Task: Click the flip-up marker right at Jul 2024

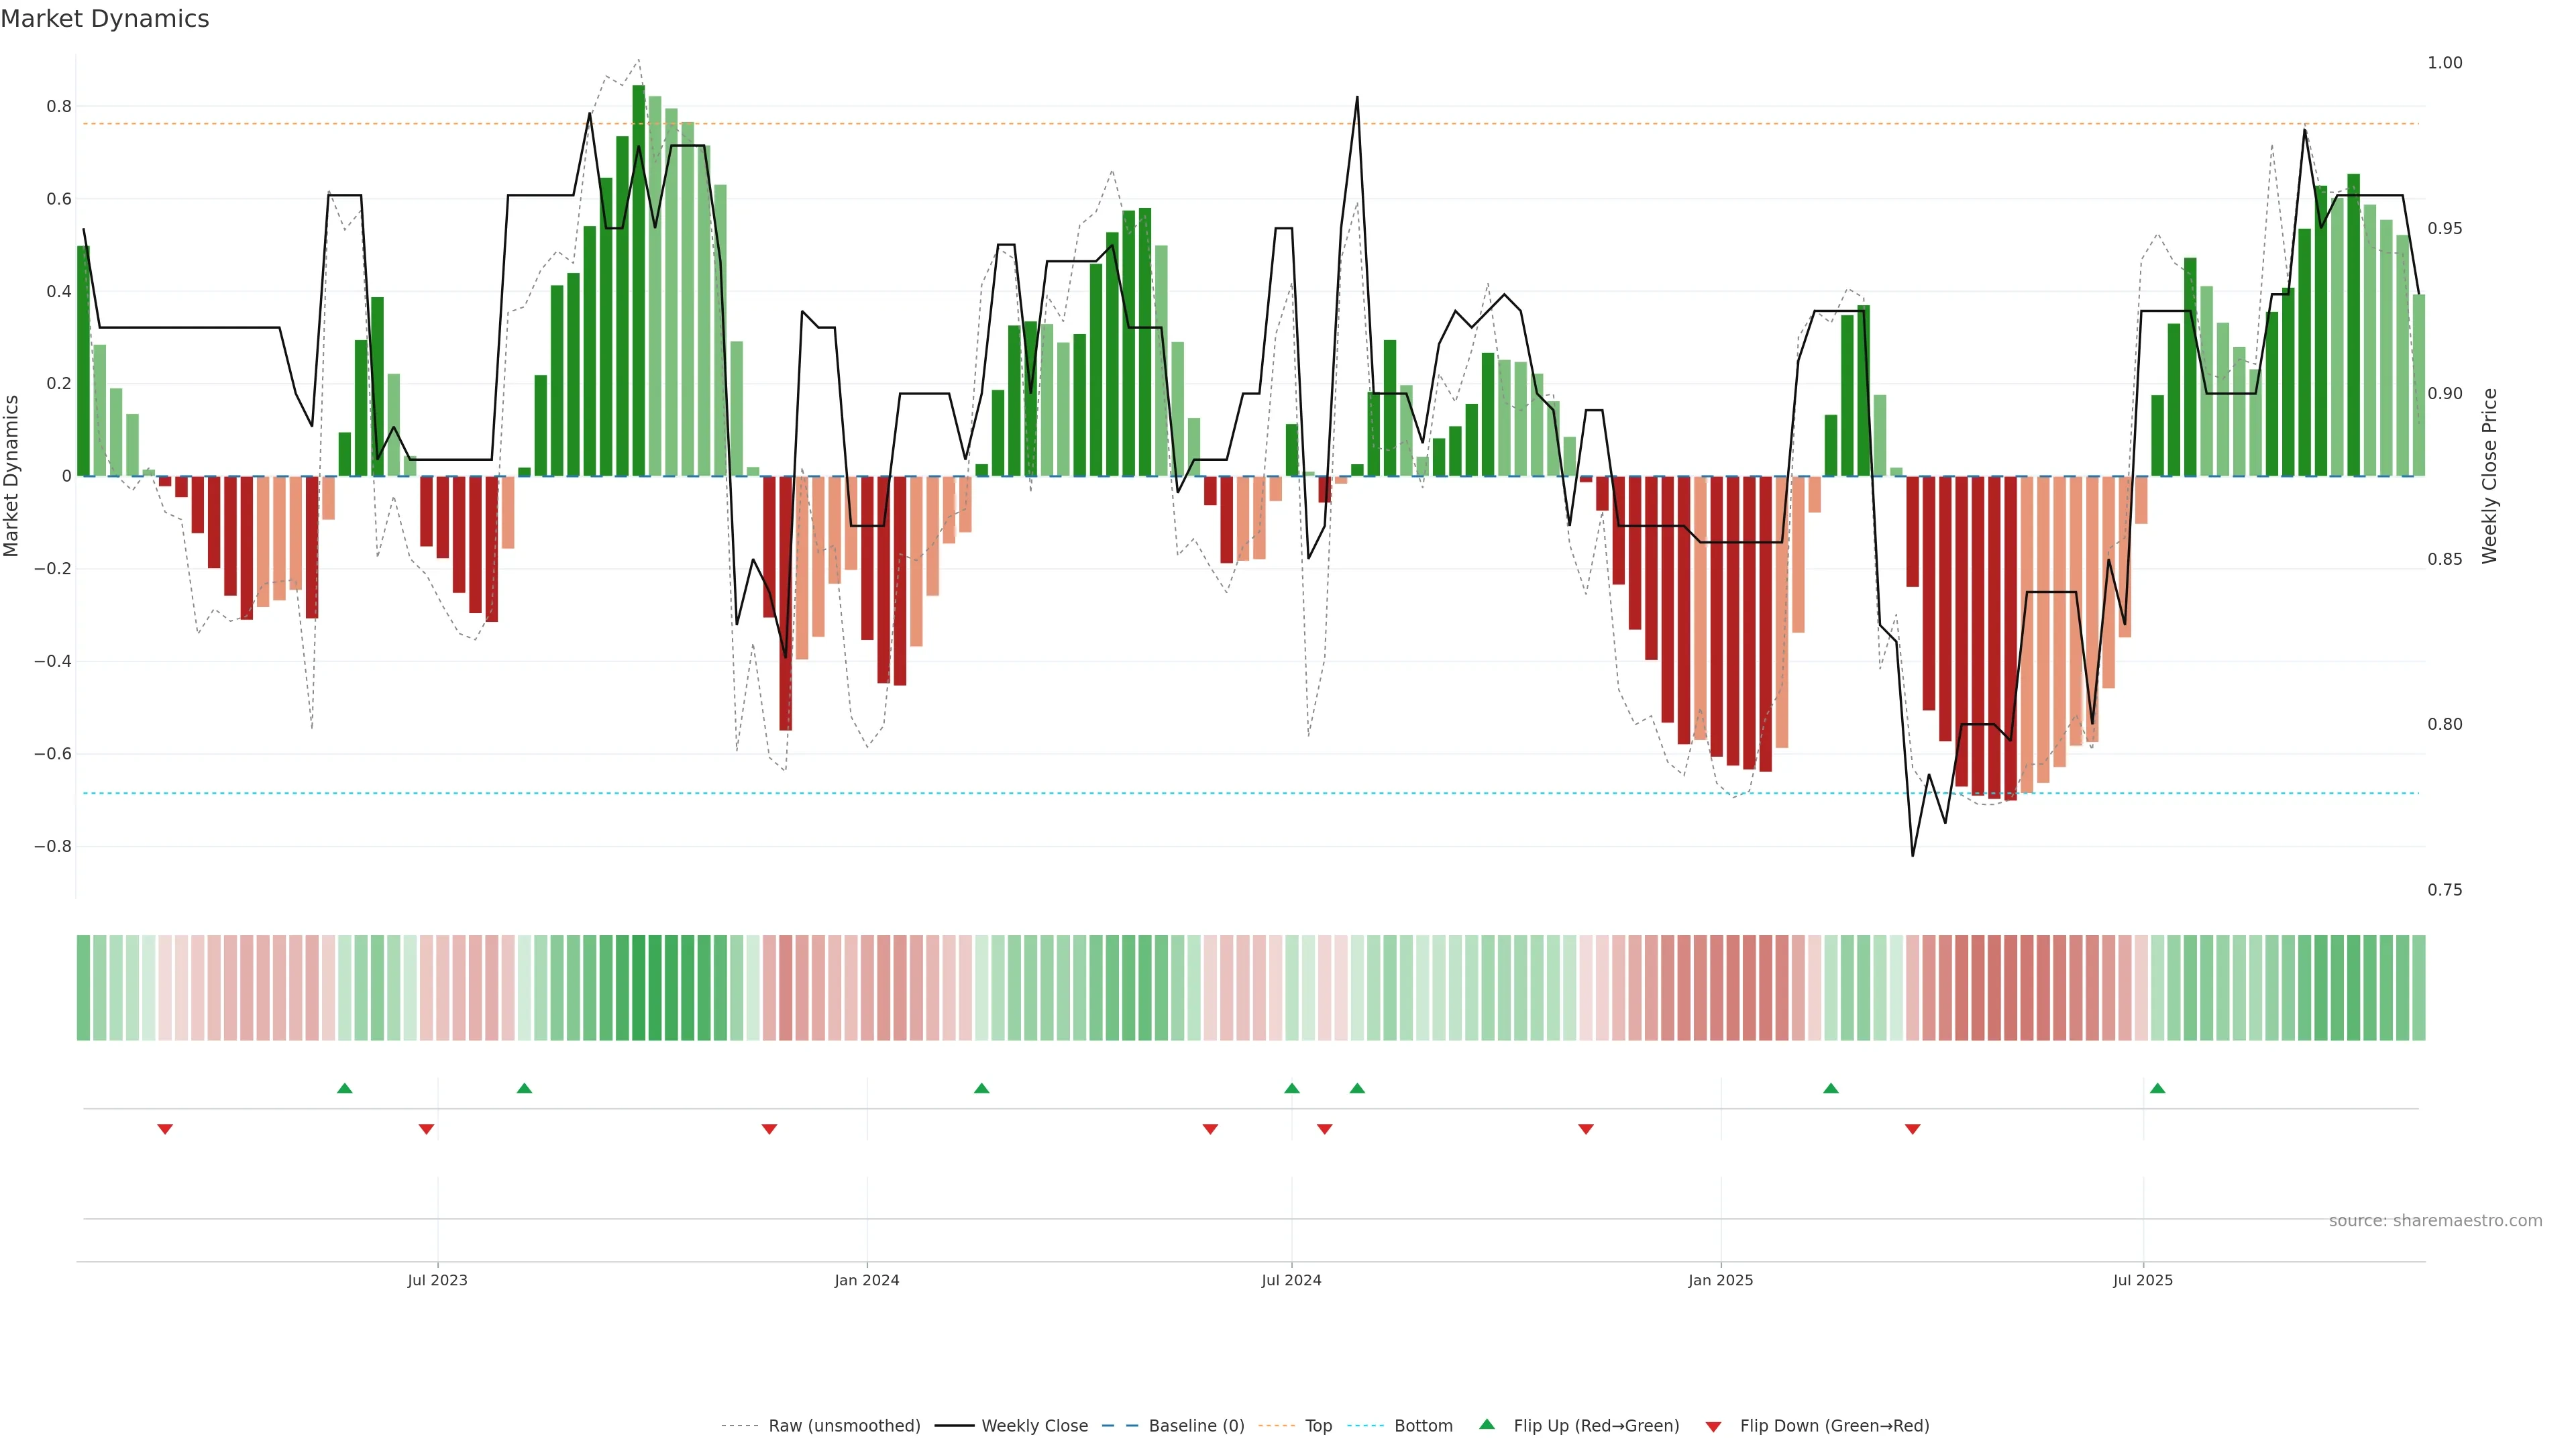Action: coord(1292,1088)
